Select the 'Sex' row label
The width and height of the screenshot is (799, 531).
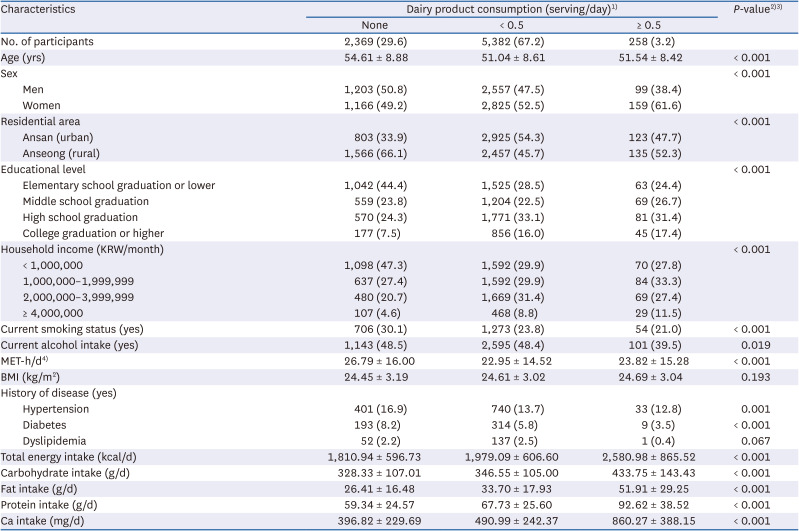[x=9, y=73]
